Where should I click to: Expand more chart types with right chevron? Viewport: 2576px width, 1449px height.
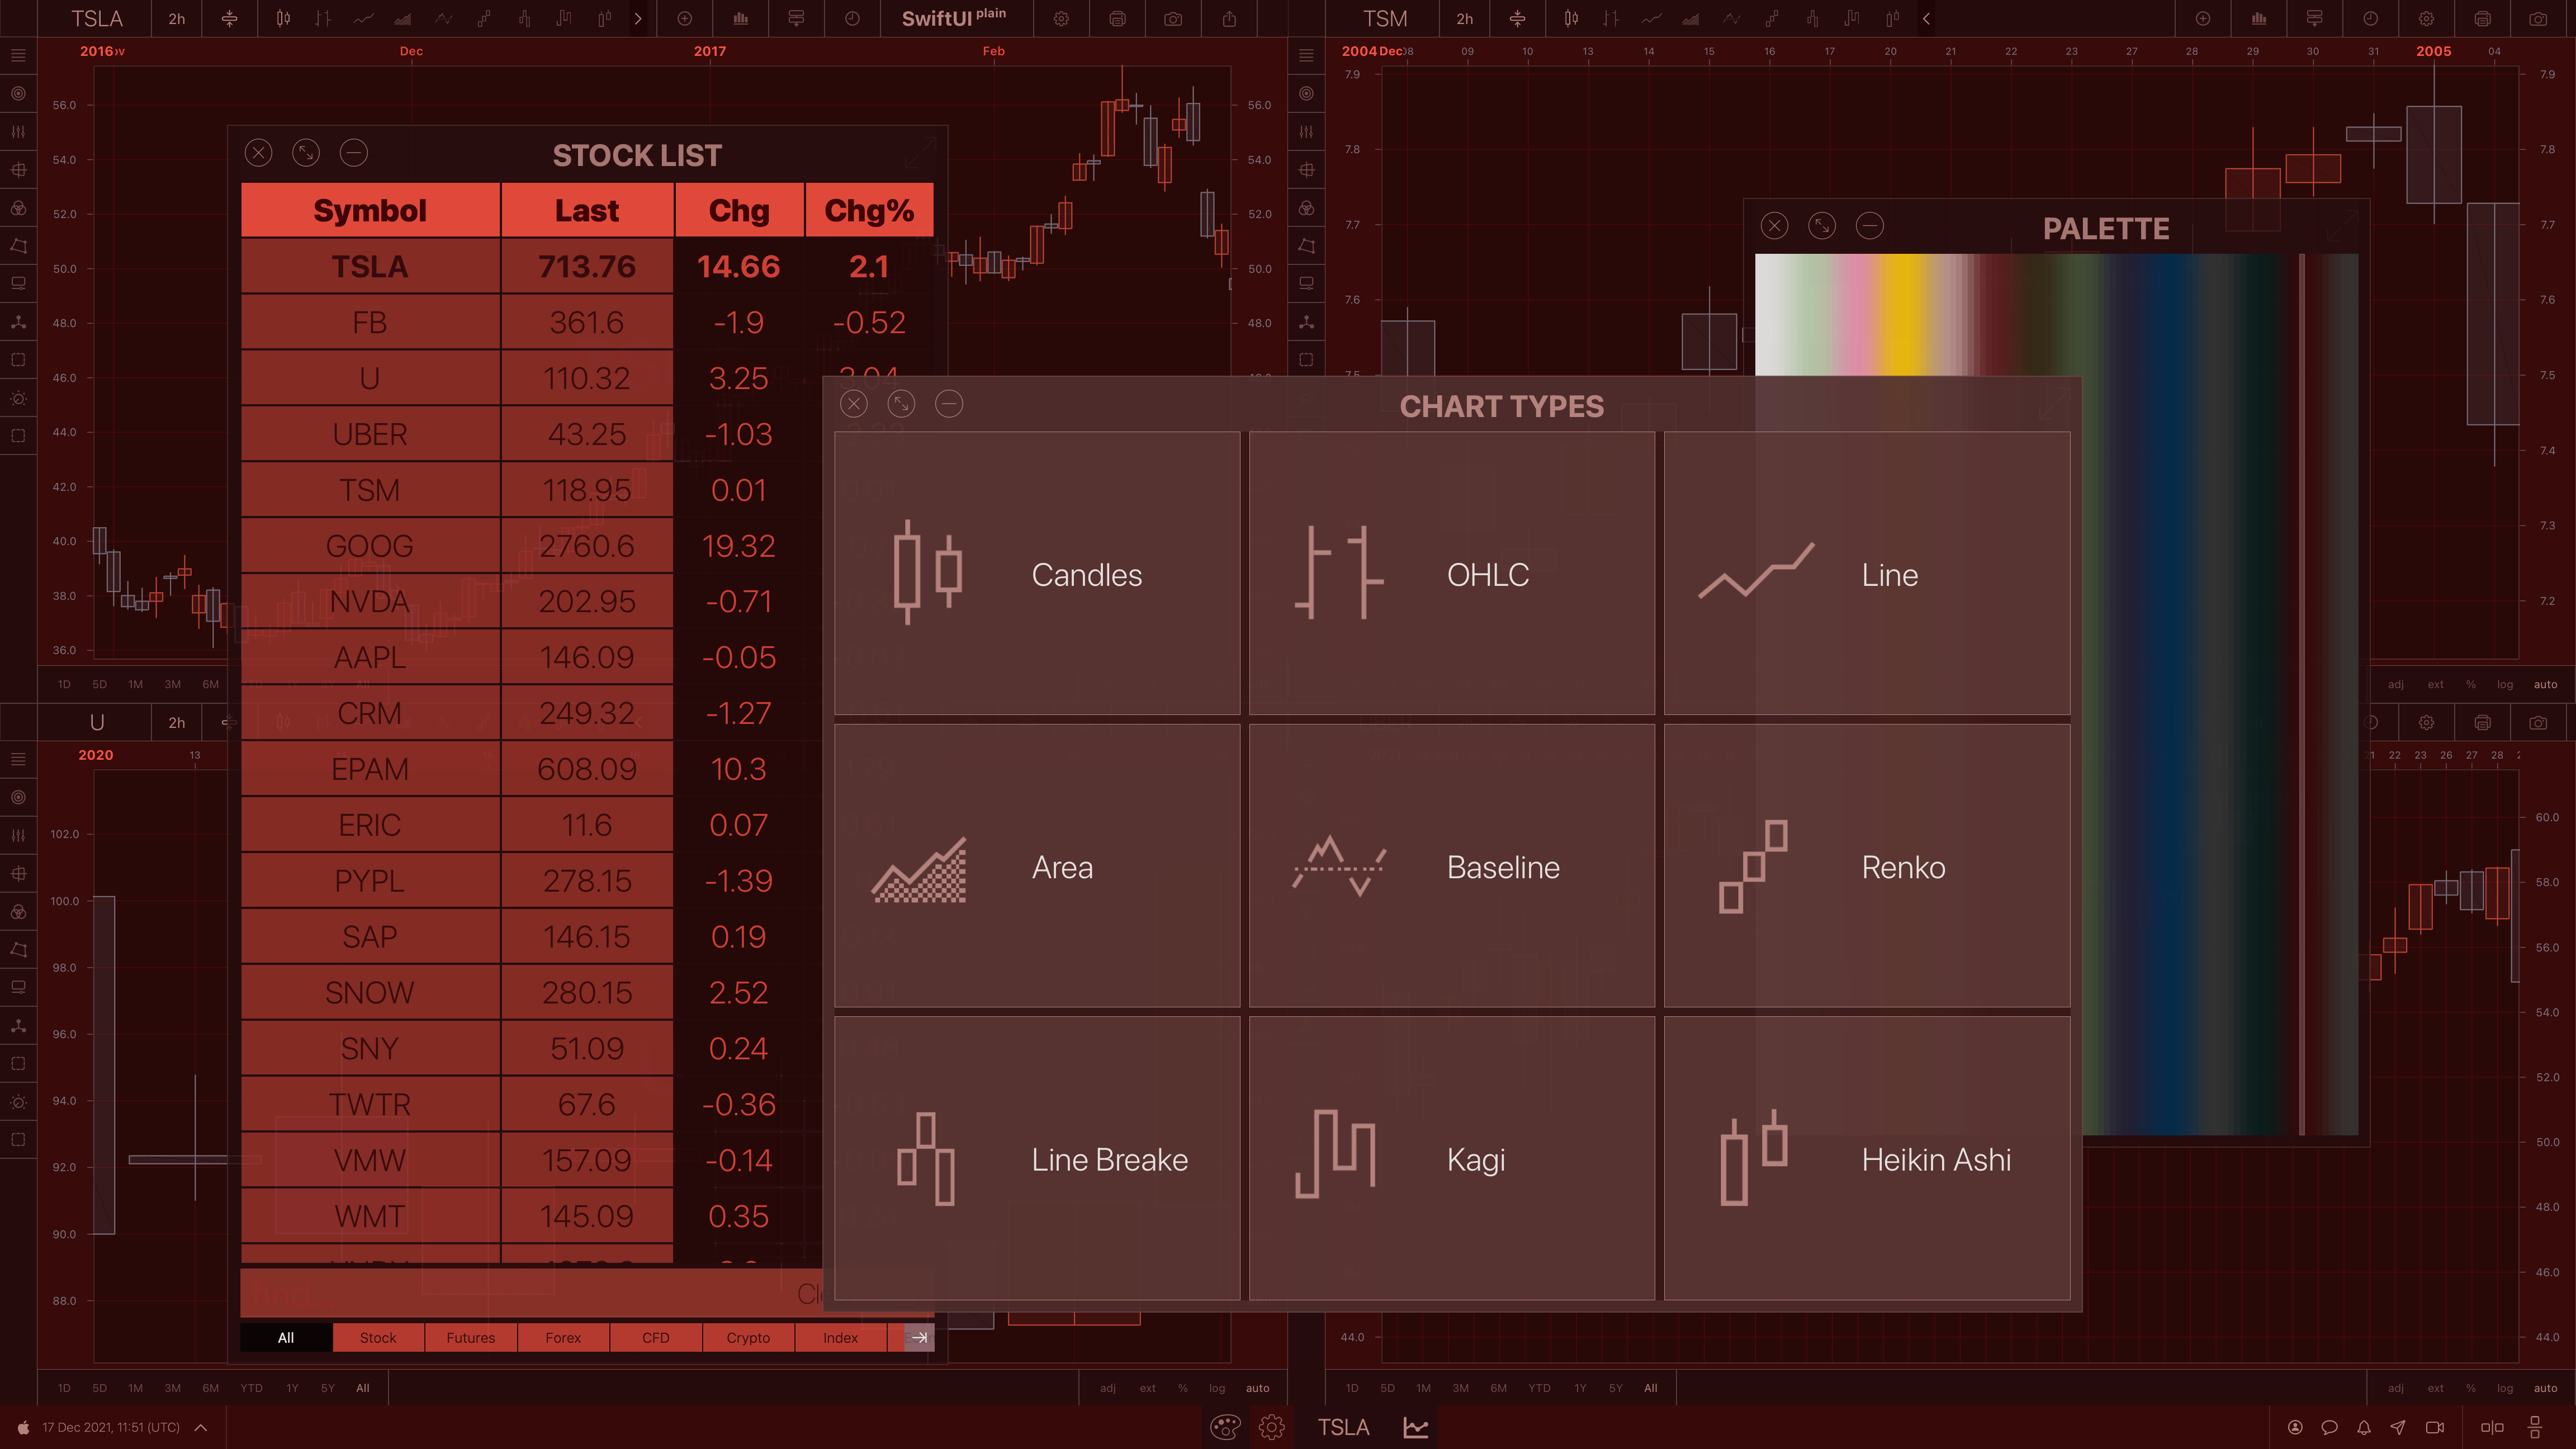coord(638,19)
